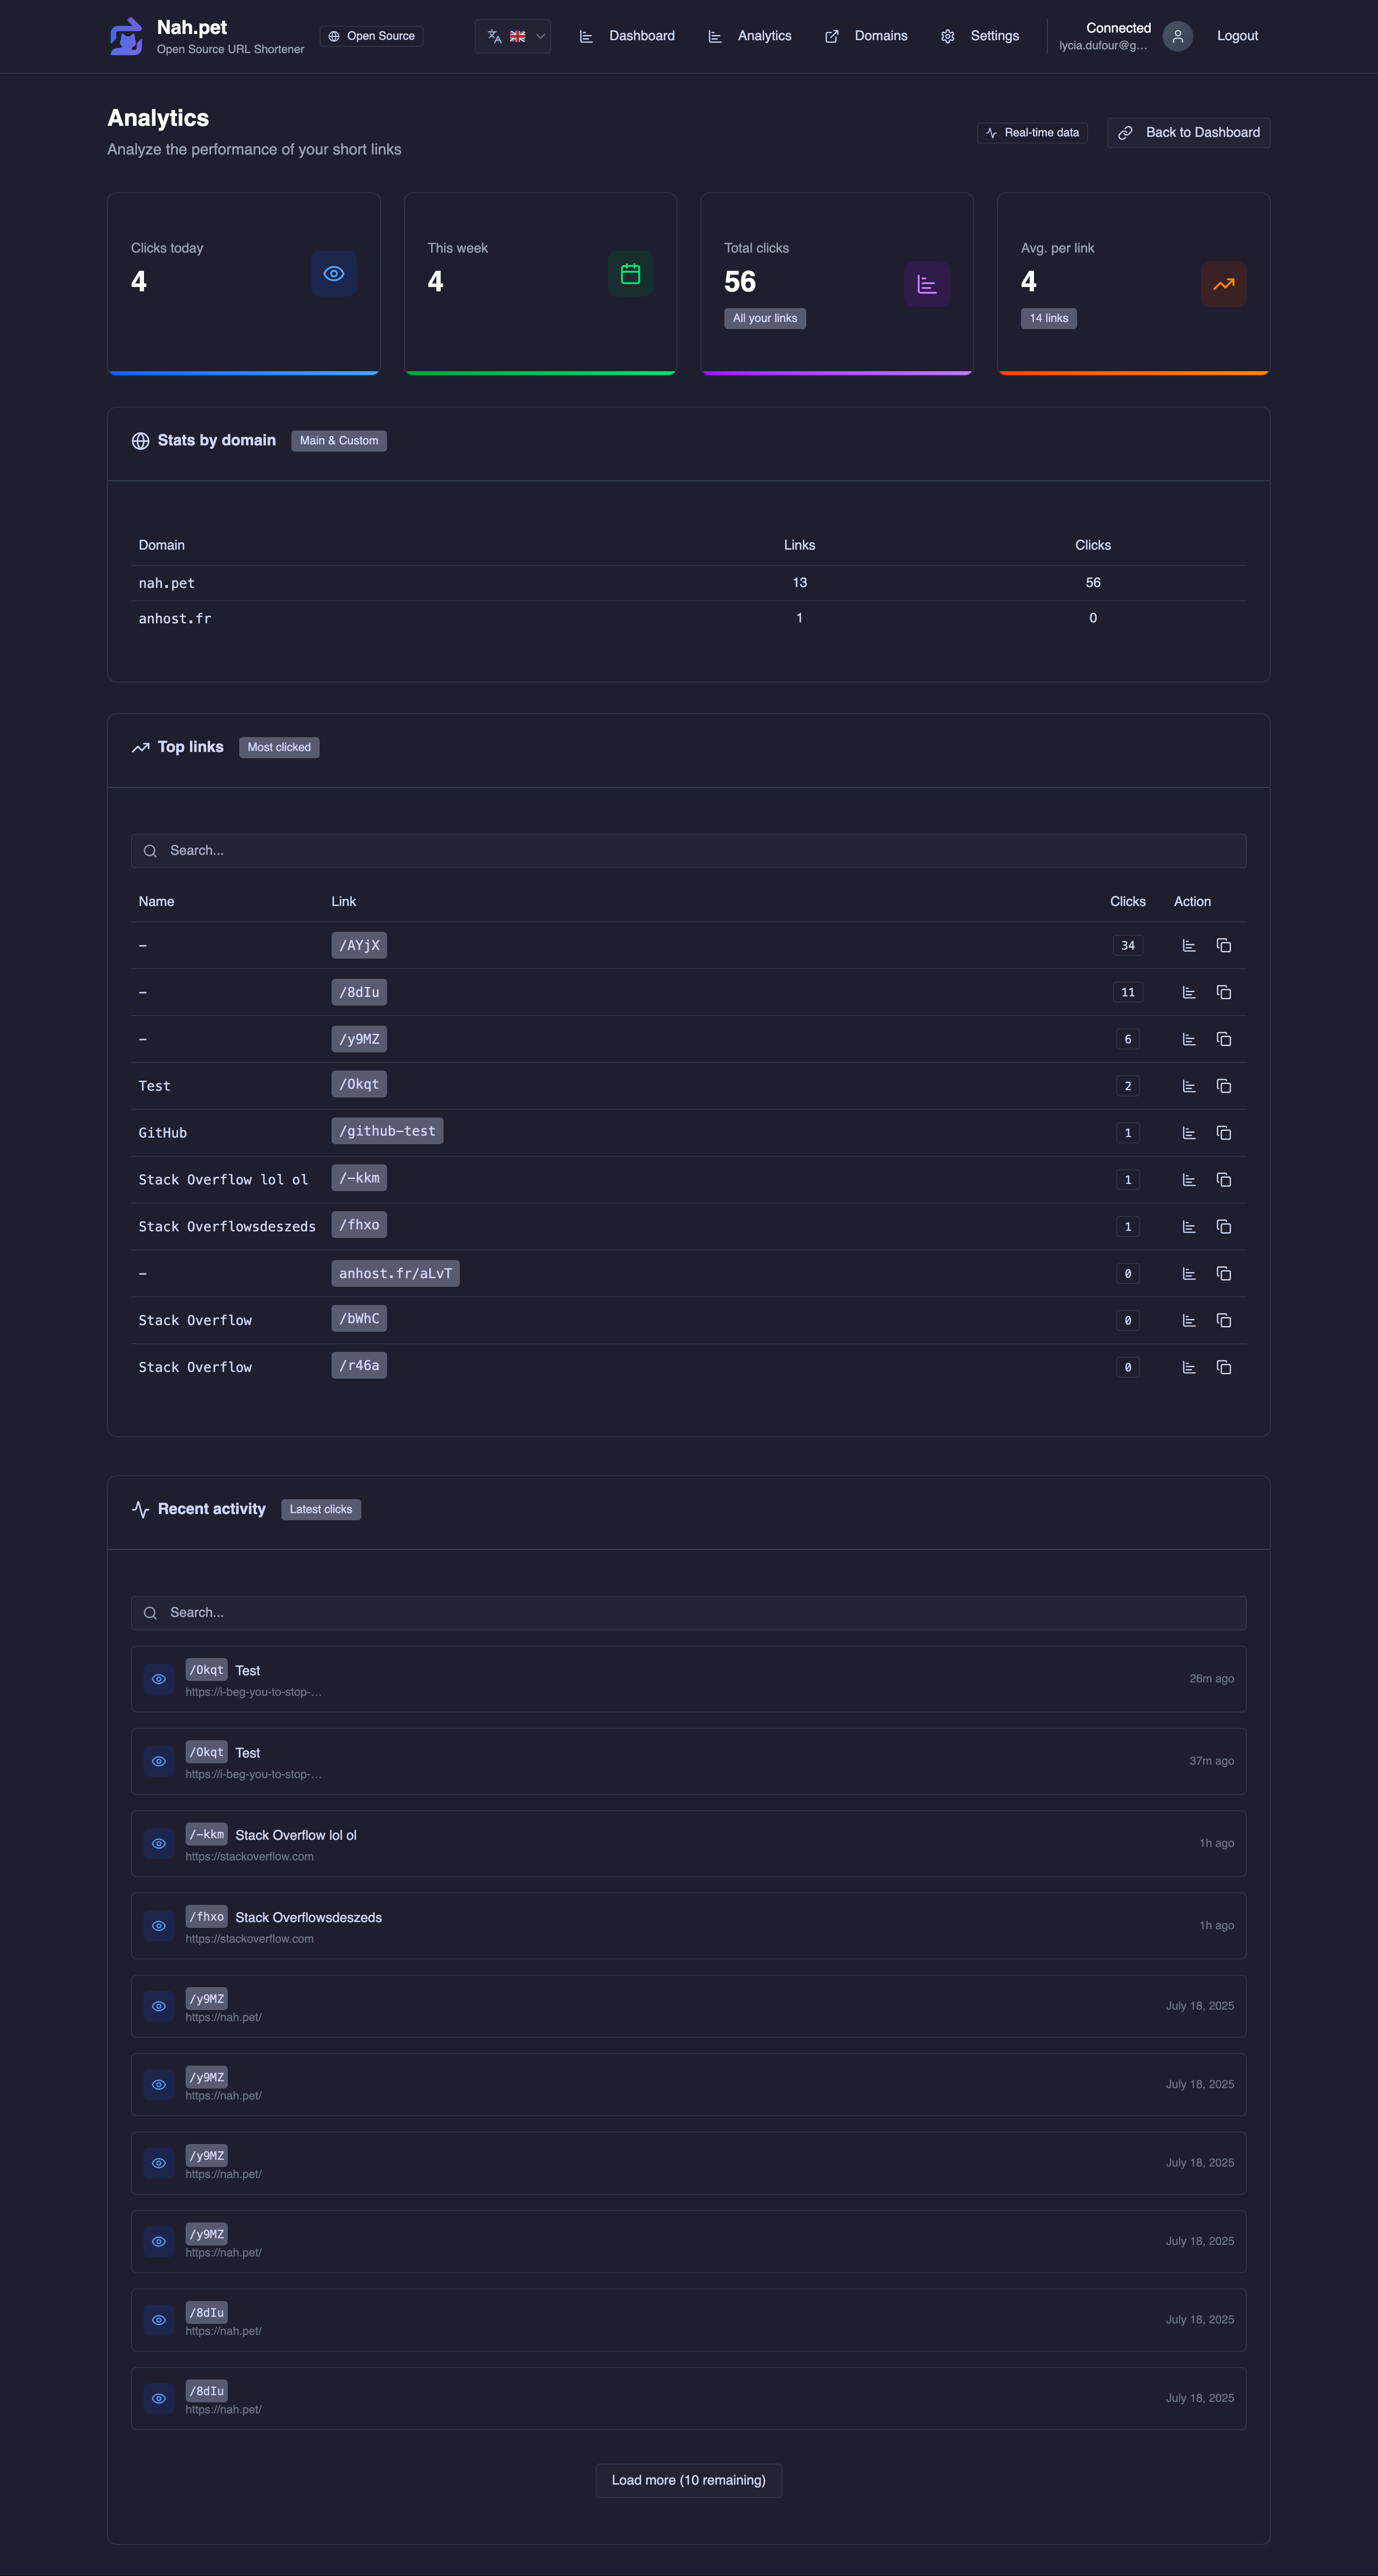Copy the anhost.fr/aLvT link
1378x2576 pixels.
(1223, 1274)
